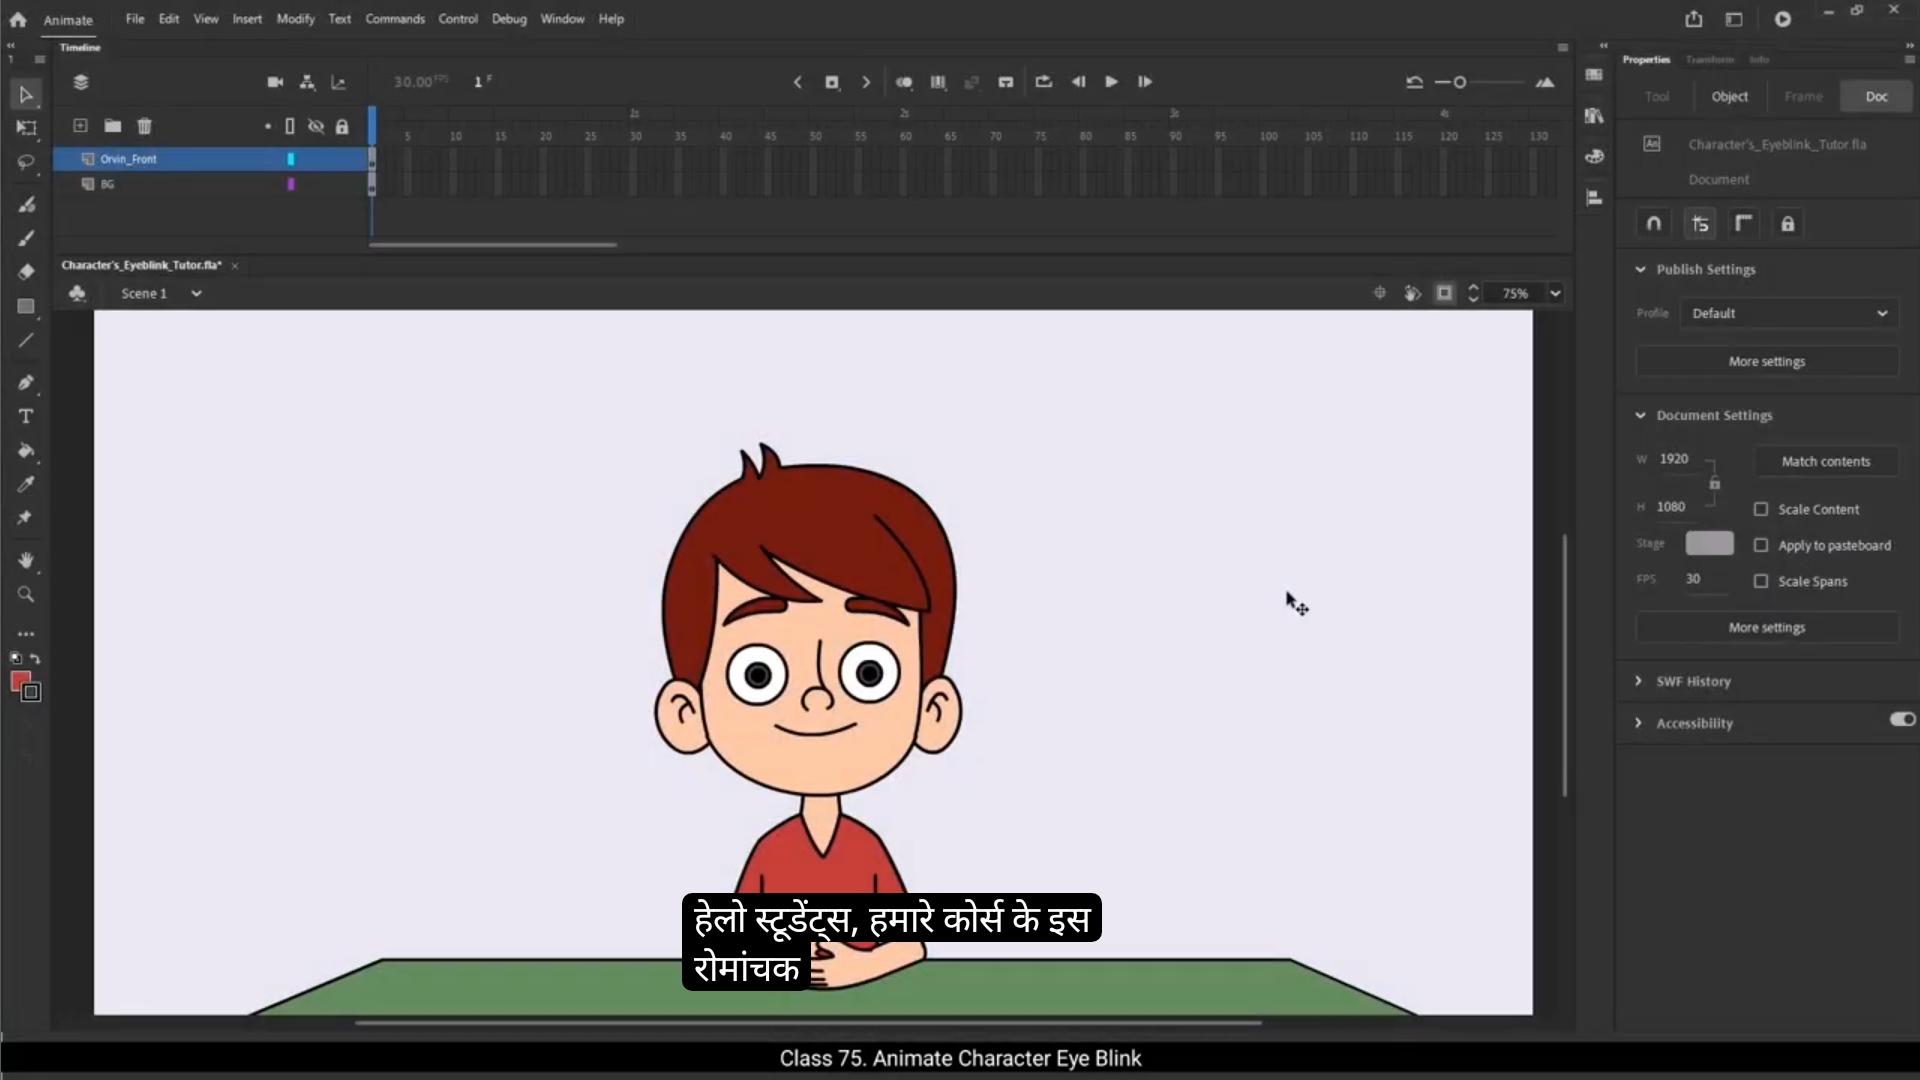The height and width of the screenshot is (1080, 1920).
Task: Open the Commands menu
Action: coord(395,19)
